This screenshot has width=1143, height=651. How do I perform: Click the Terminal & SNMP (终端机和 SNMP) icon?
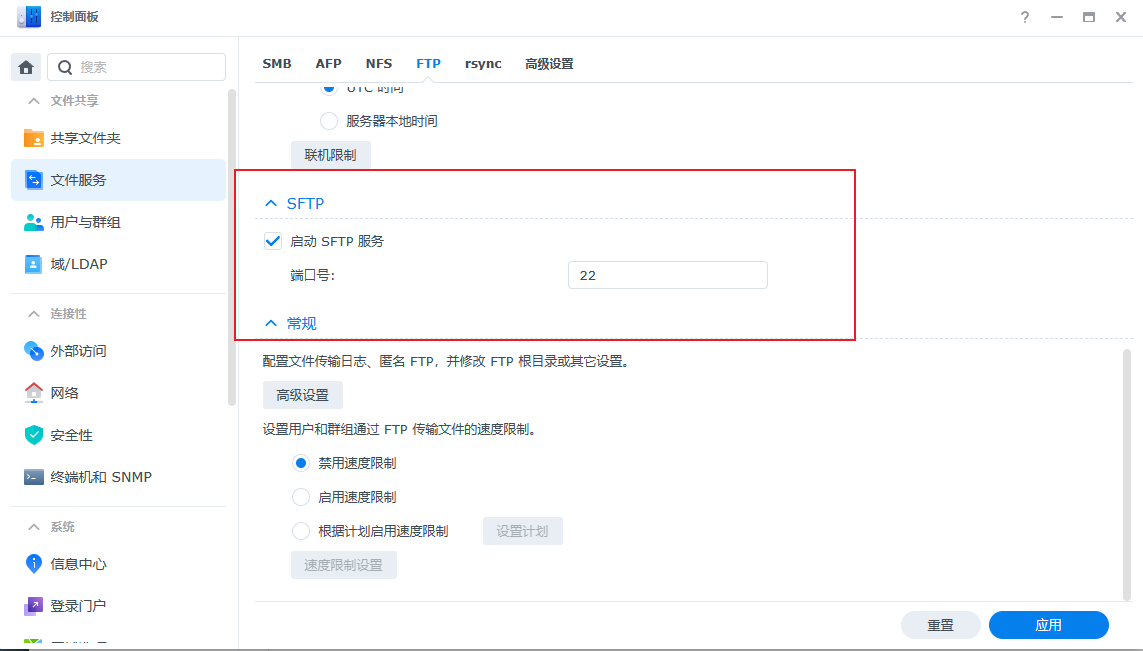click(x=34, y=477)
